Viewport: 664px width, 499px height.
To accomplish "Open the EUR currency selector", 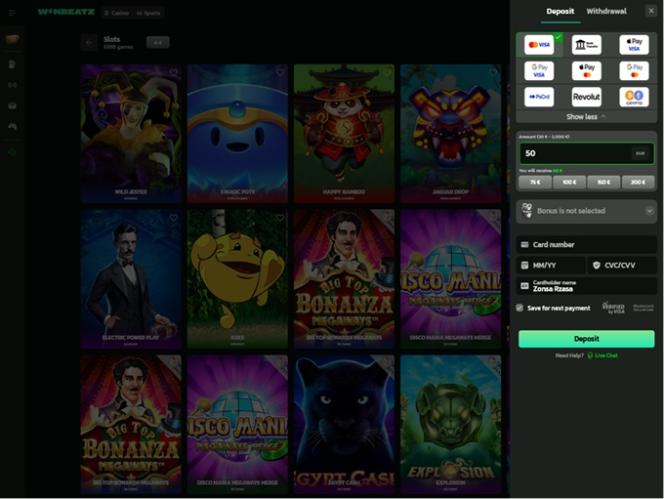I will click(x=640, y=154).
